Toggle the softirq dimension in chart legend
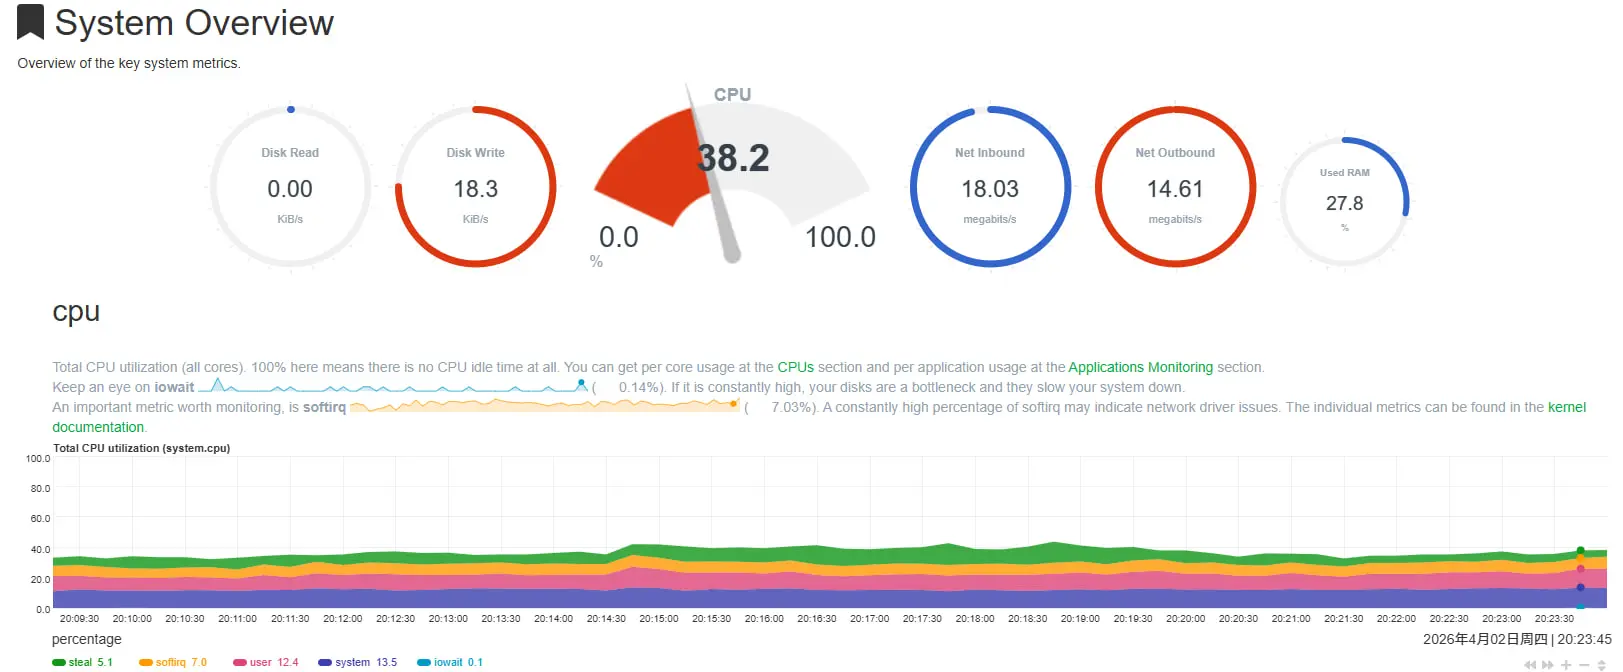1623x672 pixels. (171, 662)
